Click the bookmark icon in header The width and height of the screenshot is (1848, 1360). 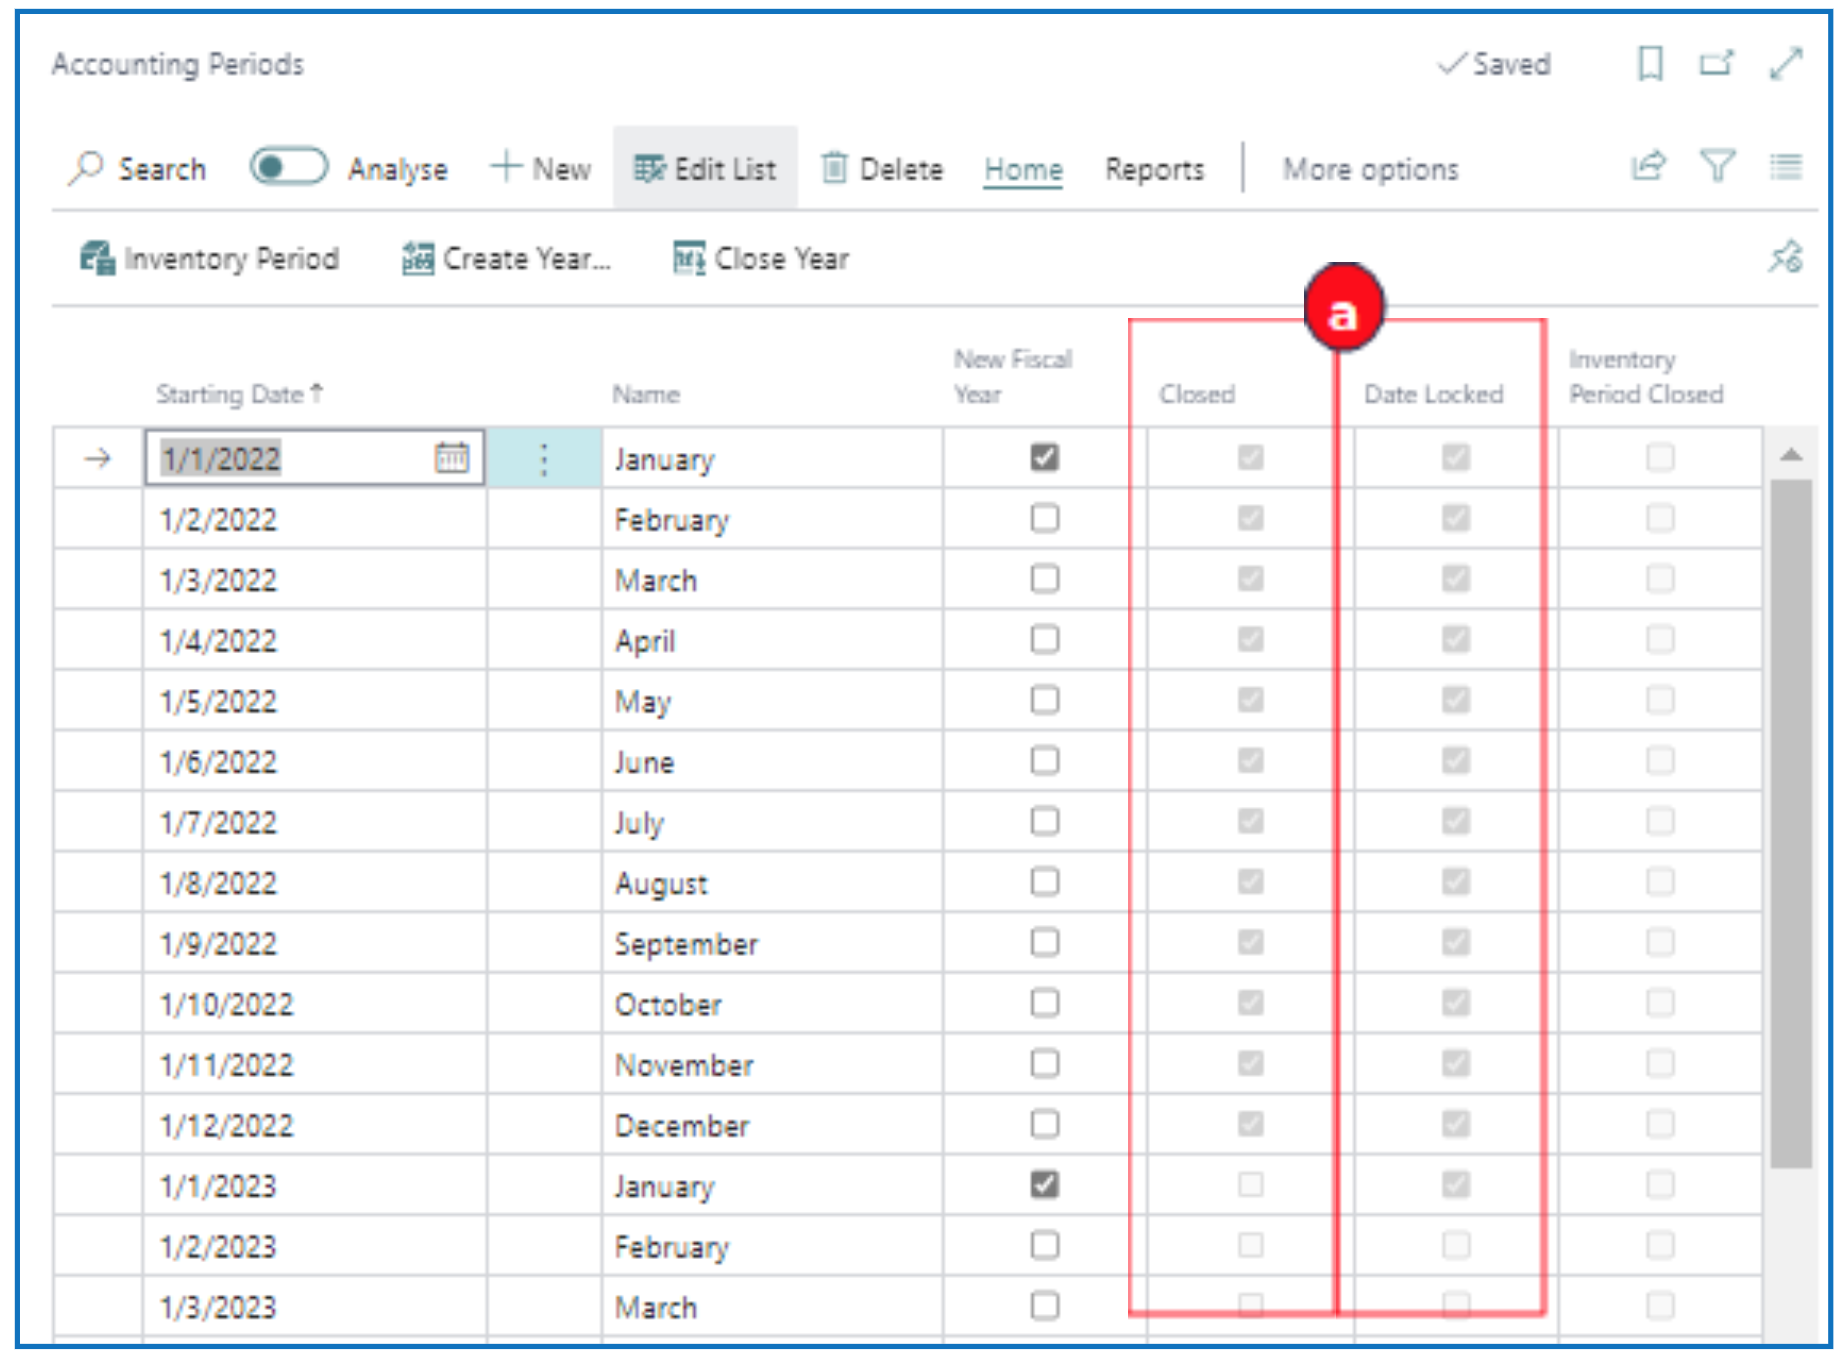point(1649,64)
